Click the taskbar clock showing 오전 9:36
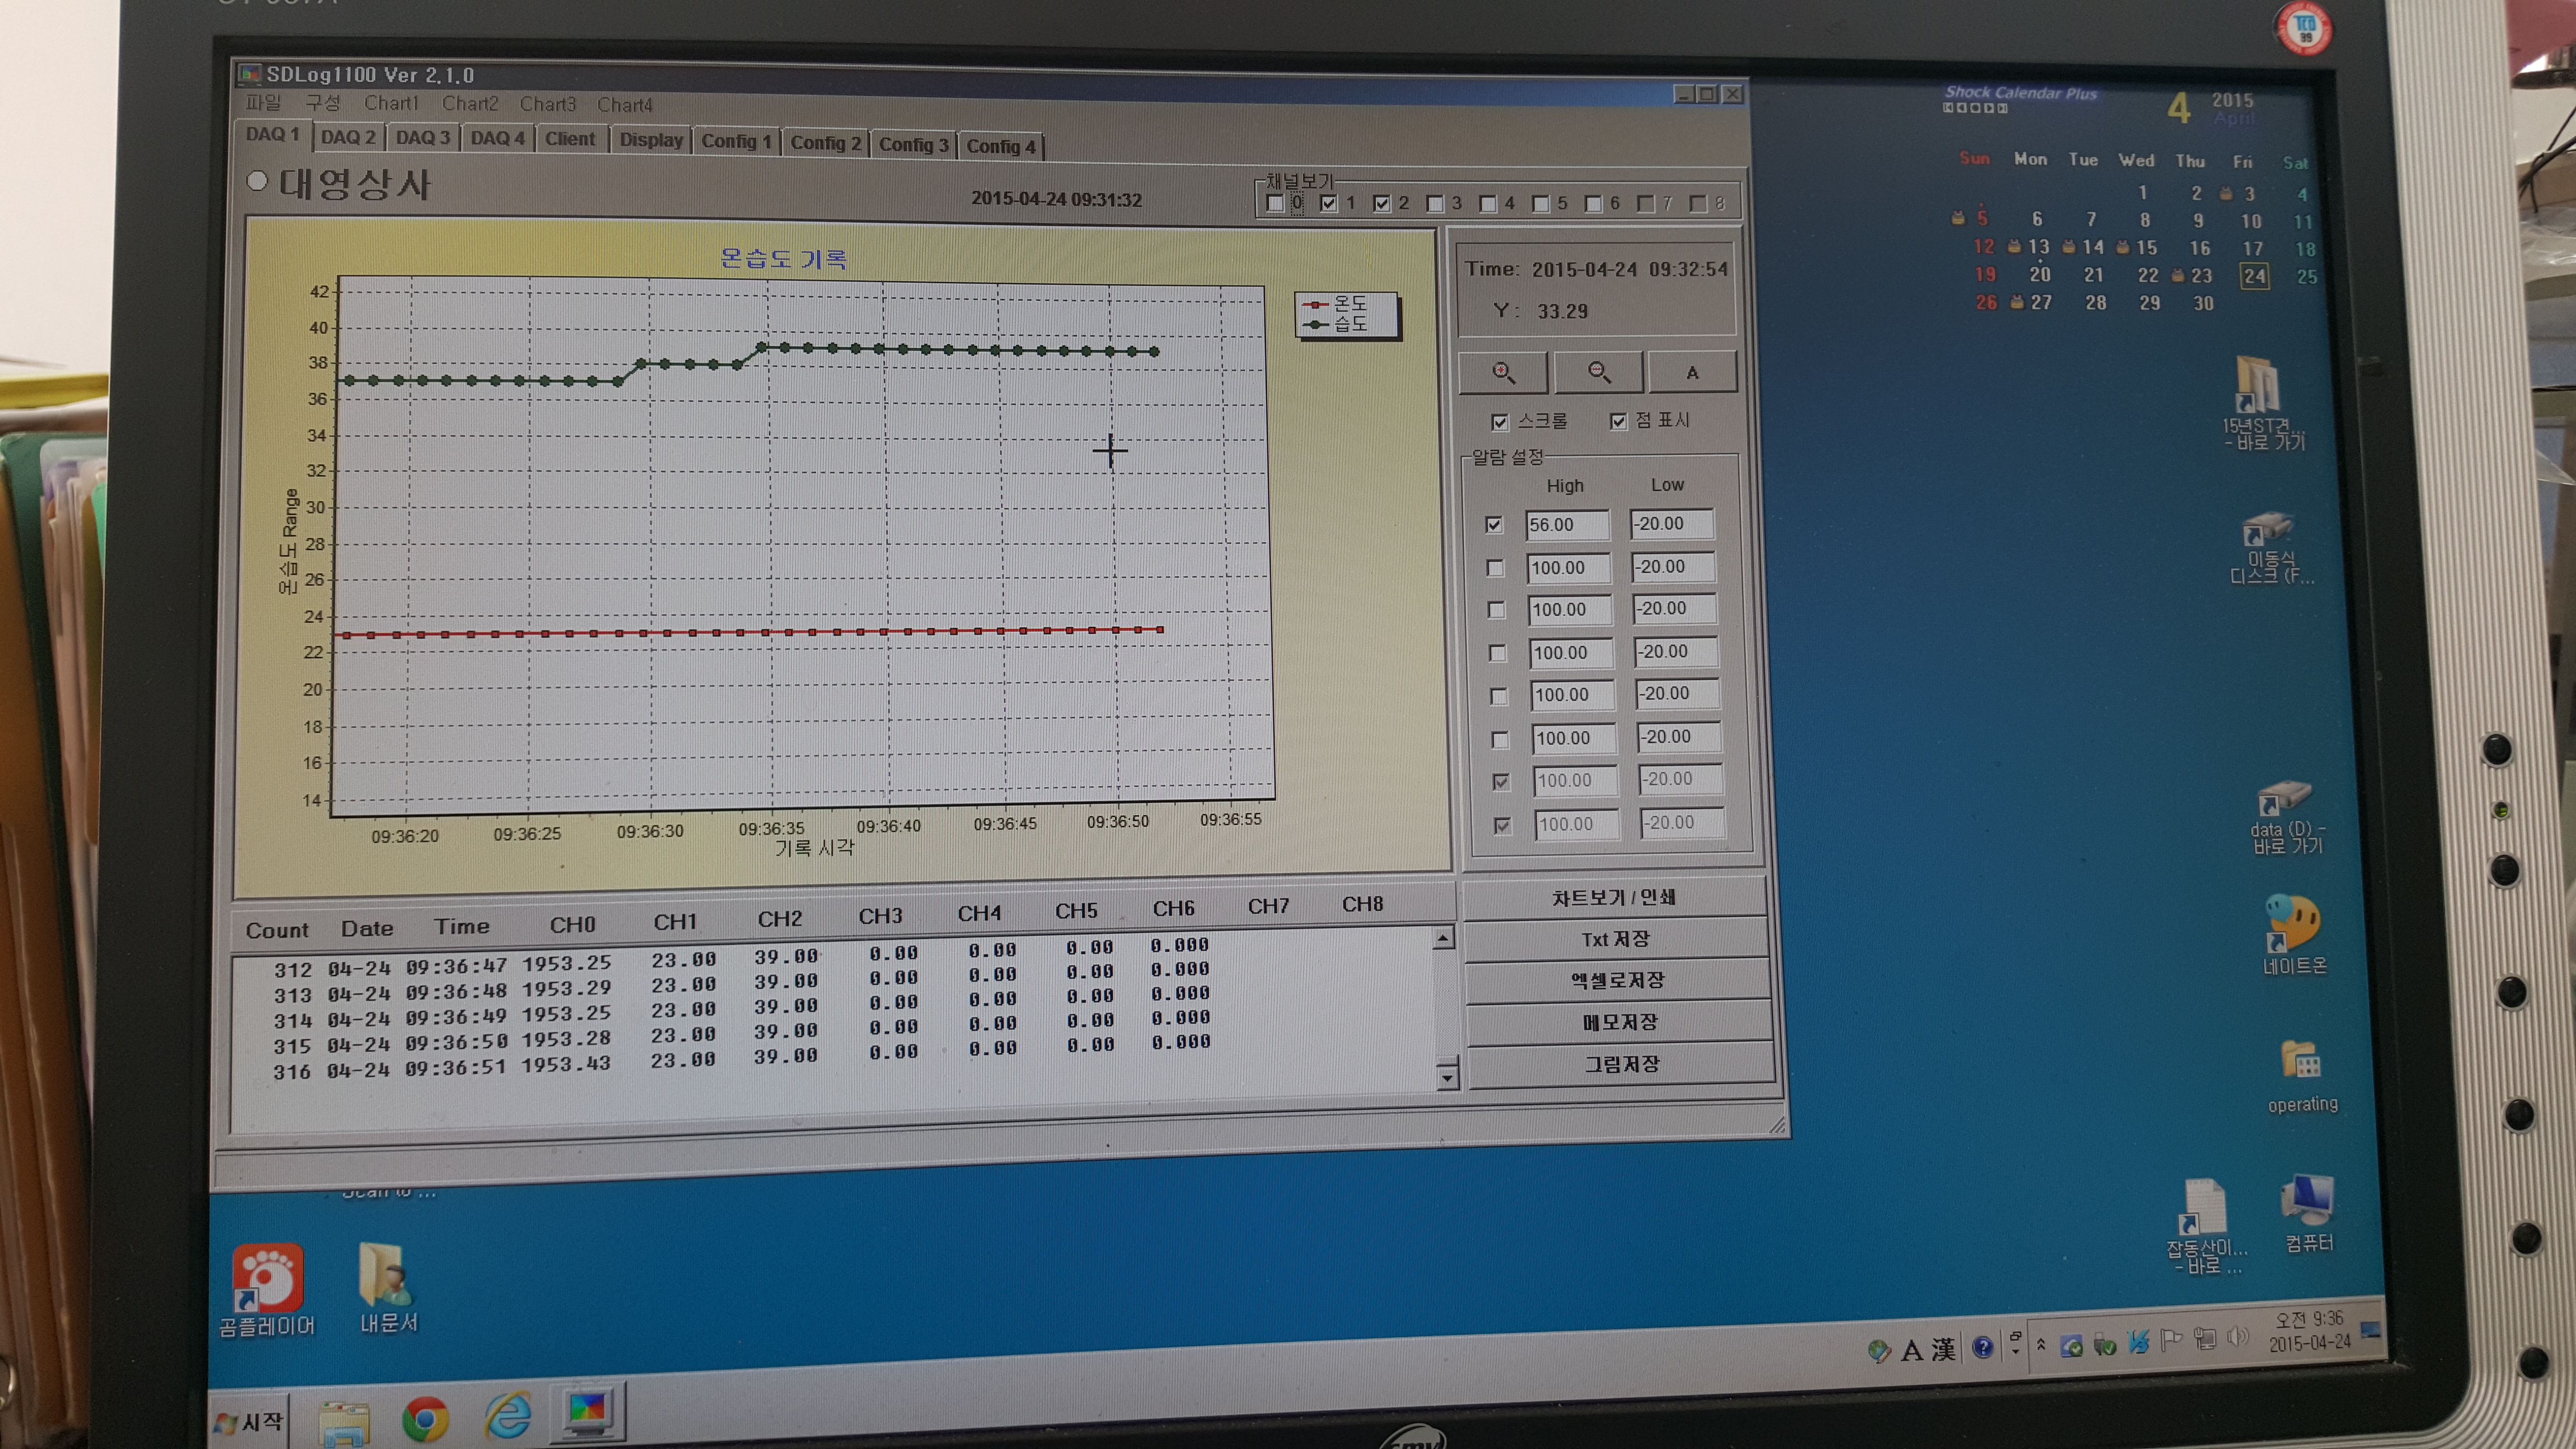The image size is (2576, 1449). click(2308, 1331)
